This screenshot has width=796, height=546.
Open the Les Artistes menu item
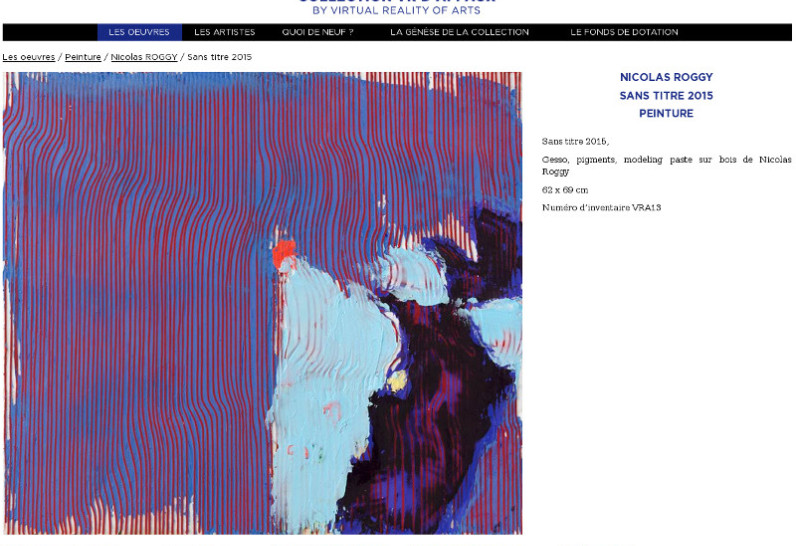click(224, 32)
